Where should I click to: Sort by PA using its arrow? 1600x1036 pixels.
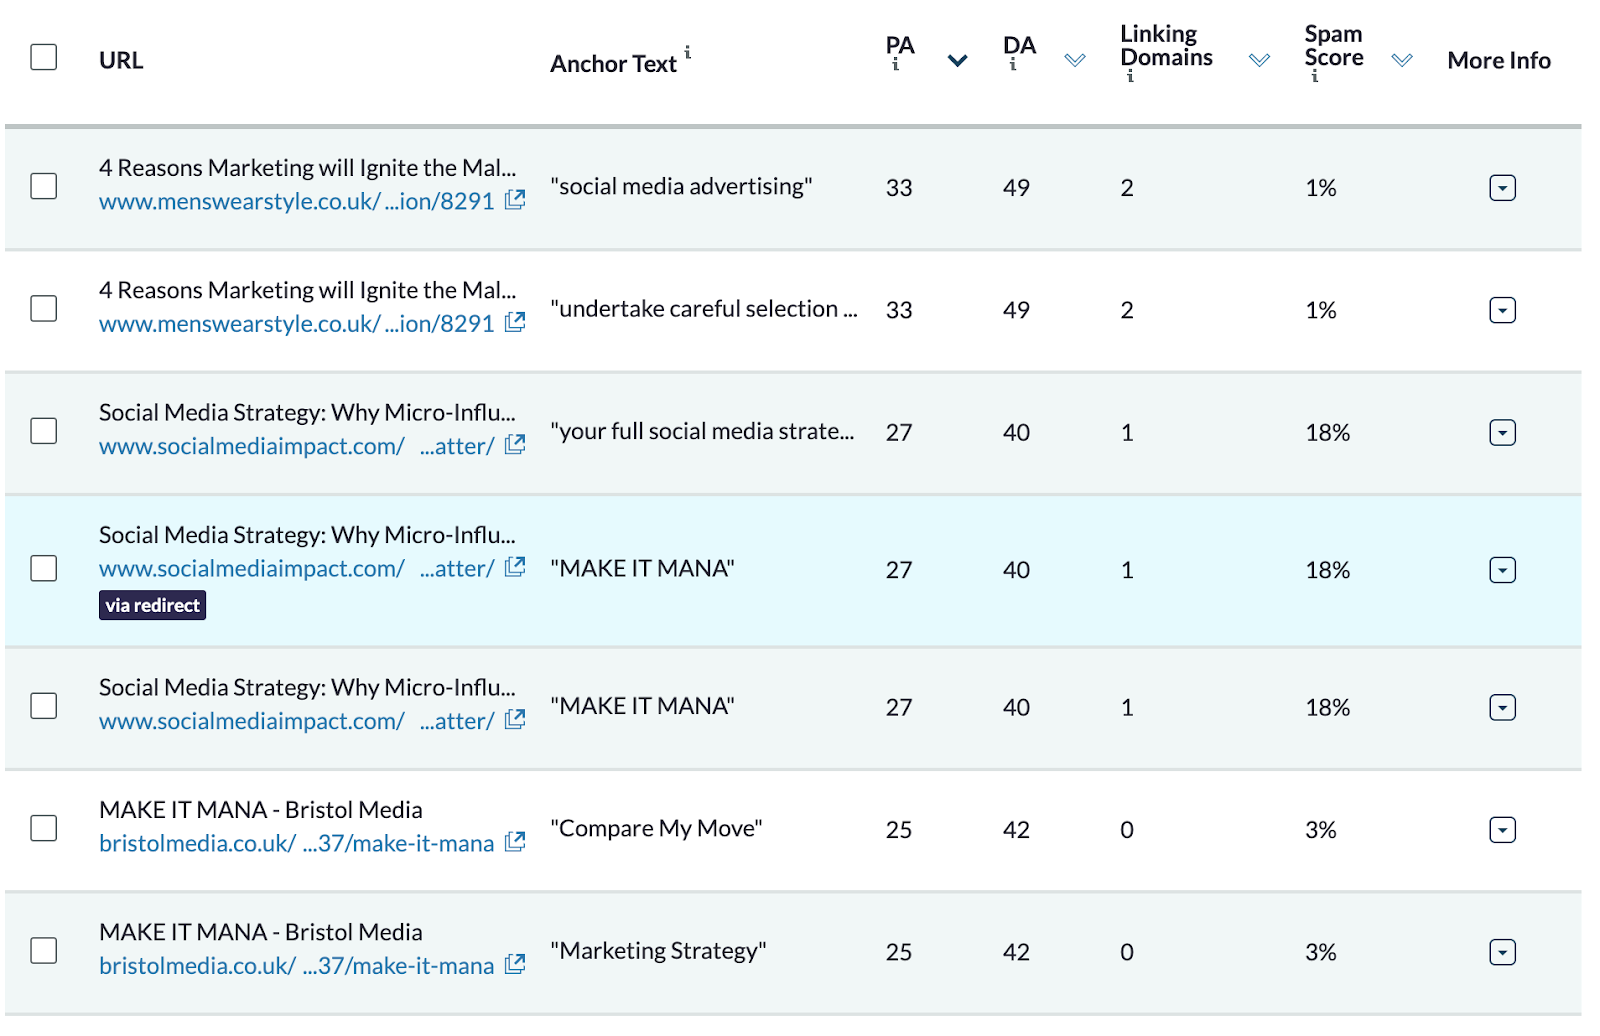pos(957,61)
